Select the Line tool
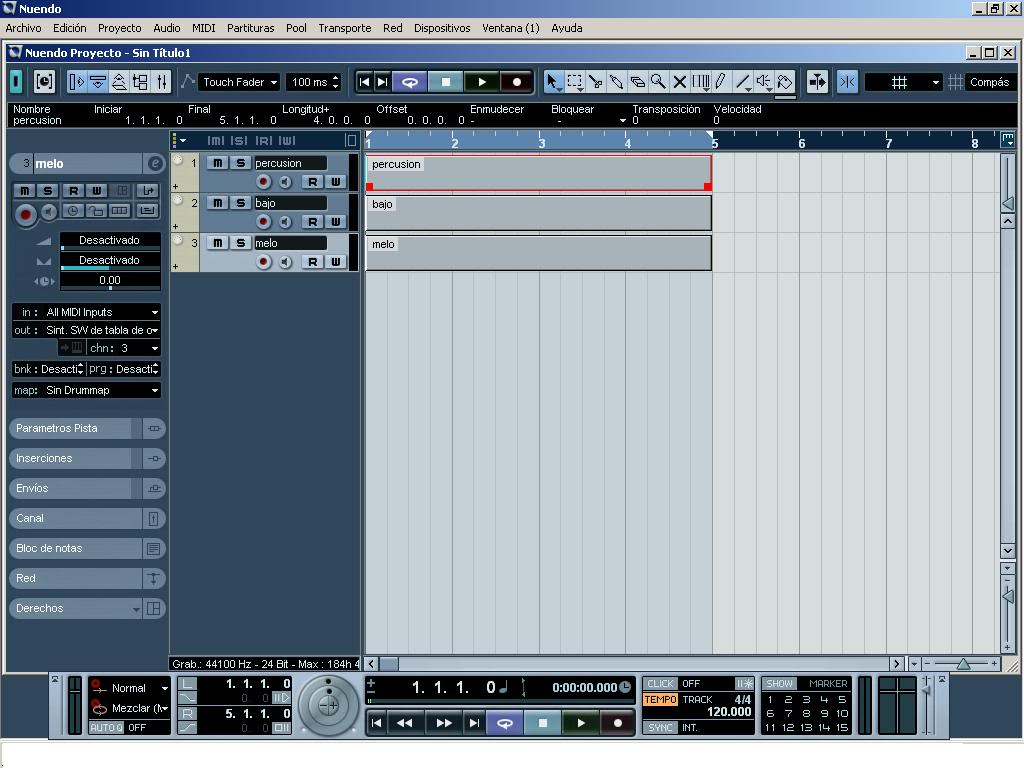1024x768 pixels. point(743,82)
